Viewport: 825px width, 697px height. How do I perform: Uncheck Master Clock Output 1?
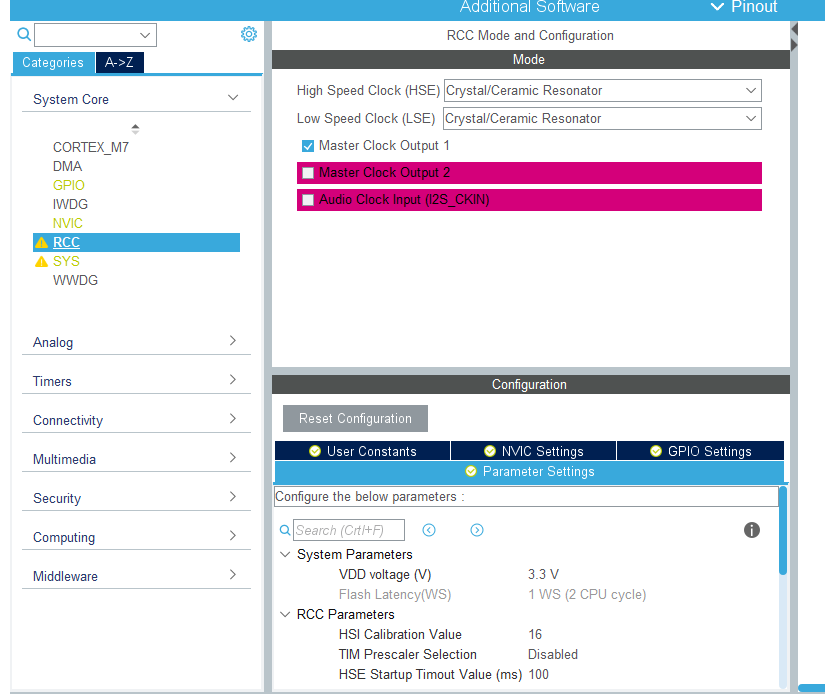[308, 146]
